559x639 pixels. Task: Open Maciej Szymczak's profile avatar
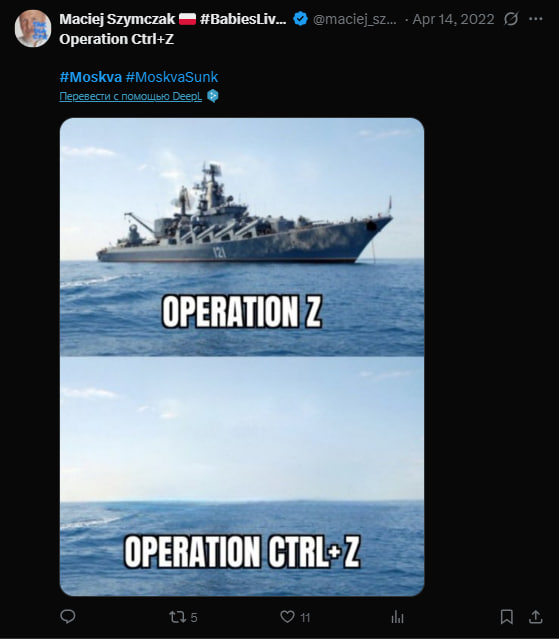coord(33,29)
